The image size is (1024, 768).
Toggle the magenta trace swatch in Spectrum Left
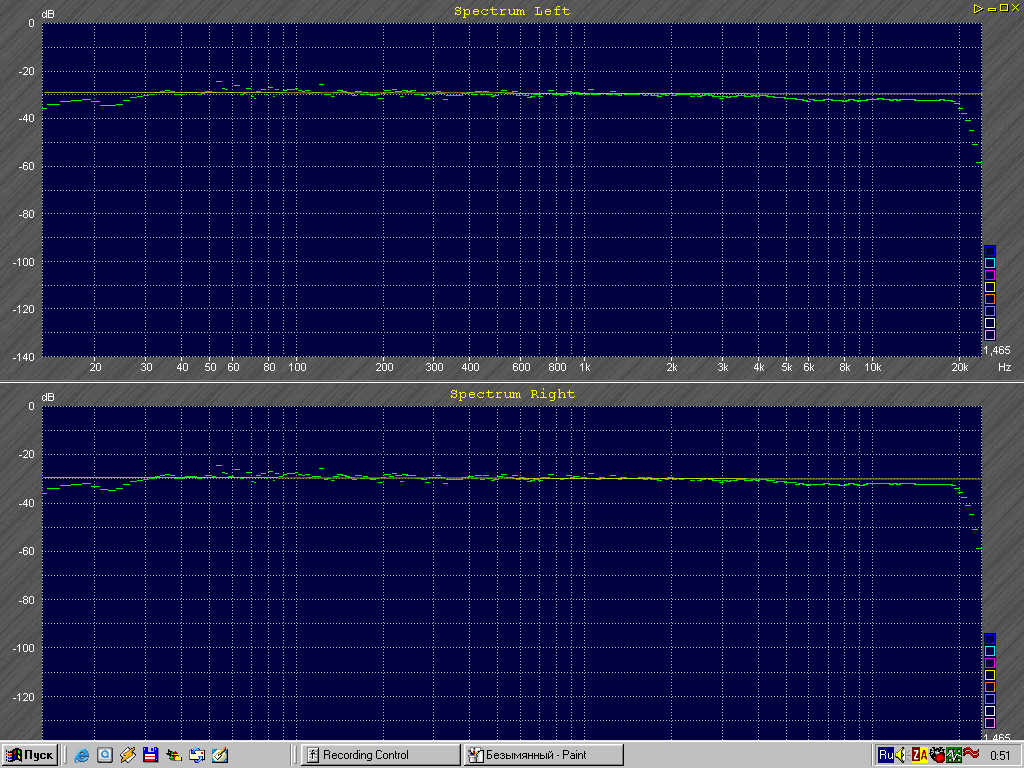tap(990, 275)
